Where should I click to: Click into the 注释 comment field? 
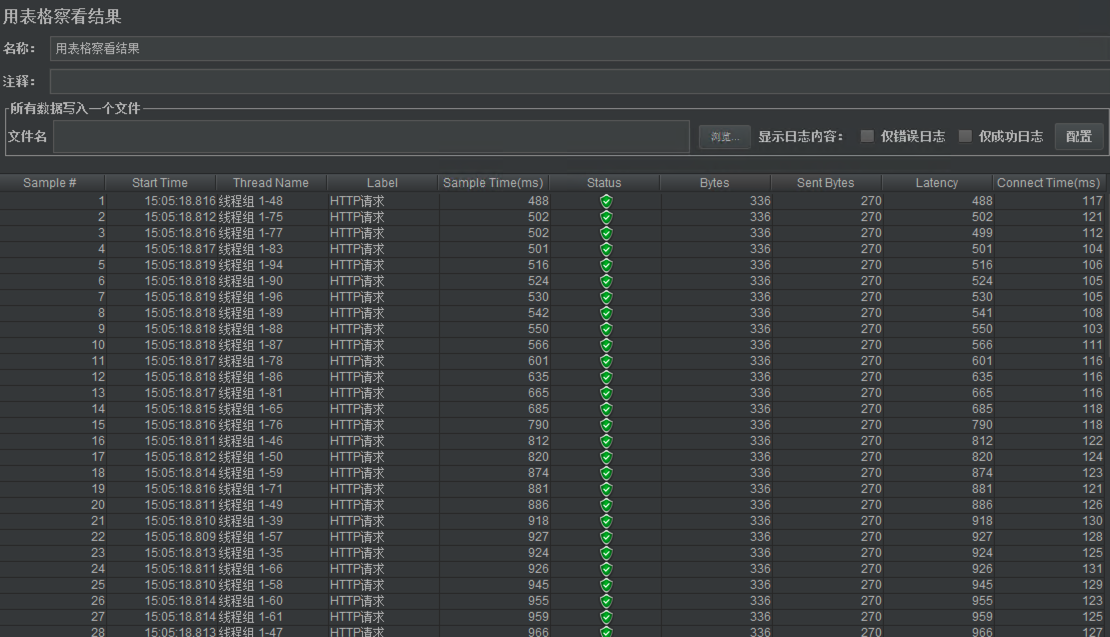click(578, 81)
